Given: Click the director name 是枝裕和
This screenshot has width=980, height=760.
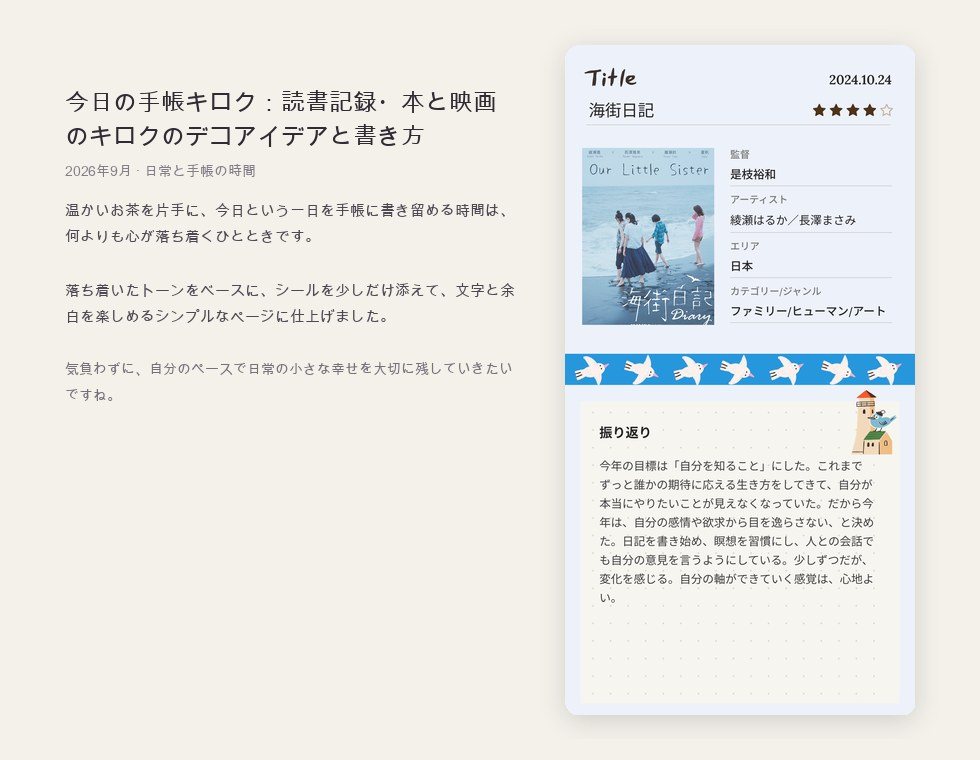Looking at the screenshot, I should pyautogui.click(x=752, y=174).
